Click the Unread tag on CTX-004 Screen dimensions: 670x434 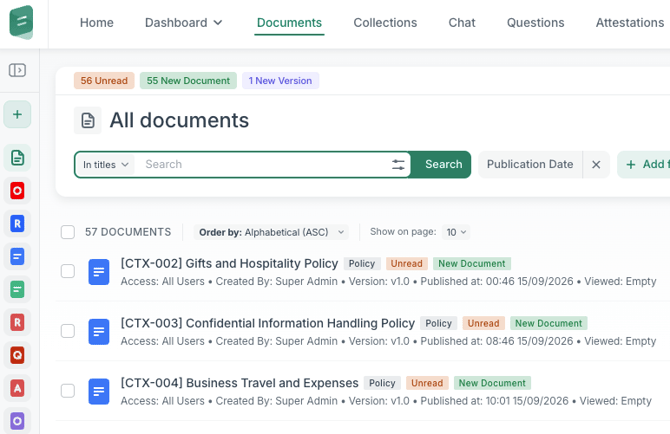pyautogui.click(x=427, y=383)
